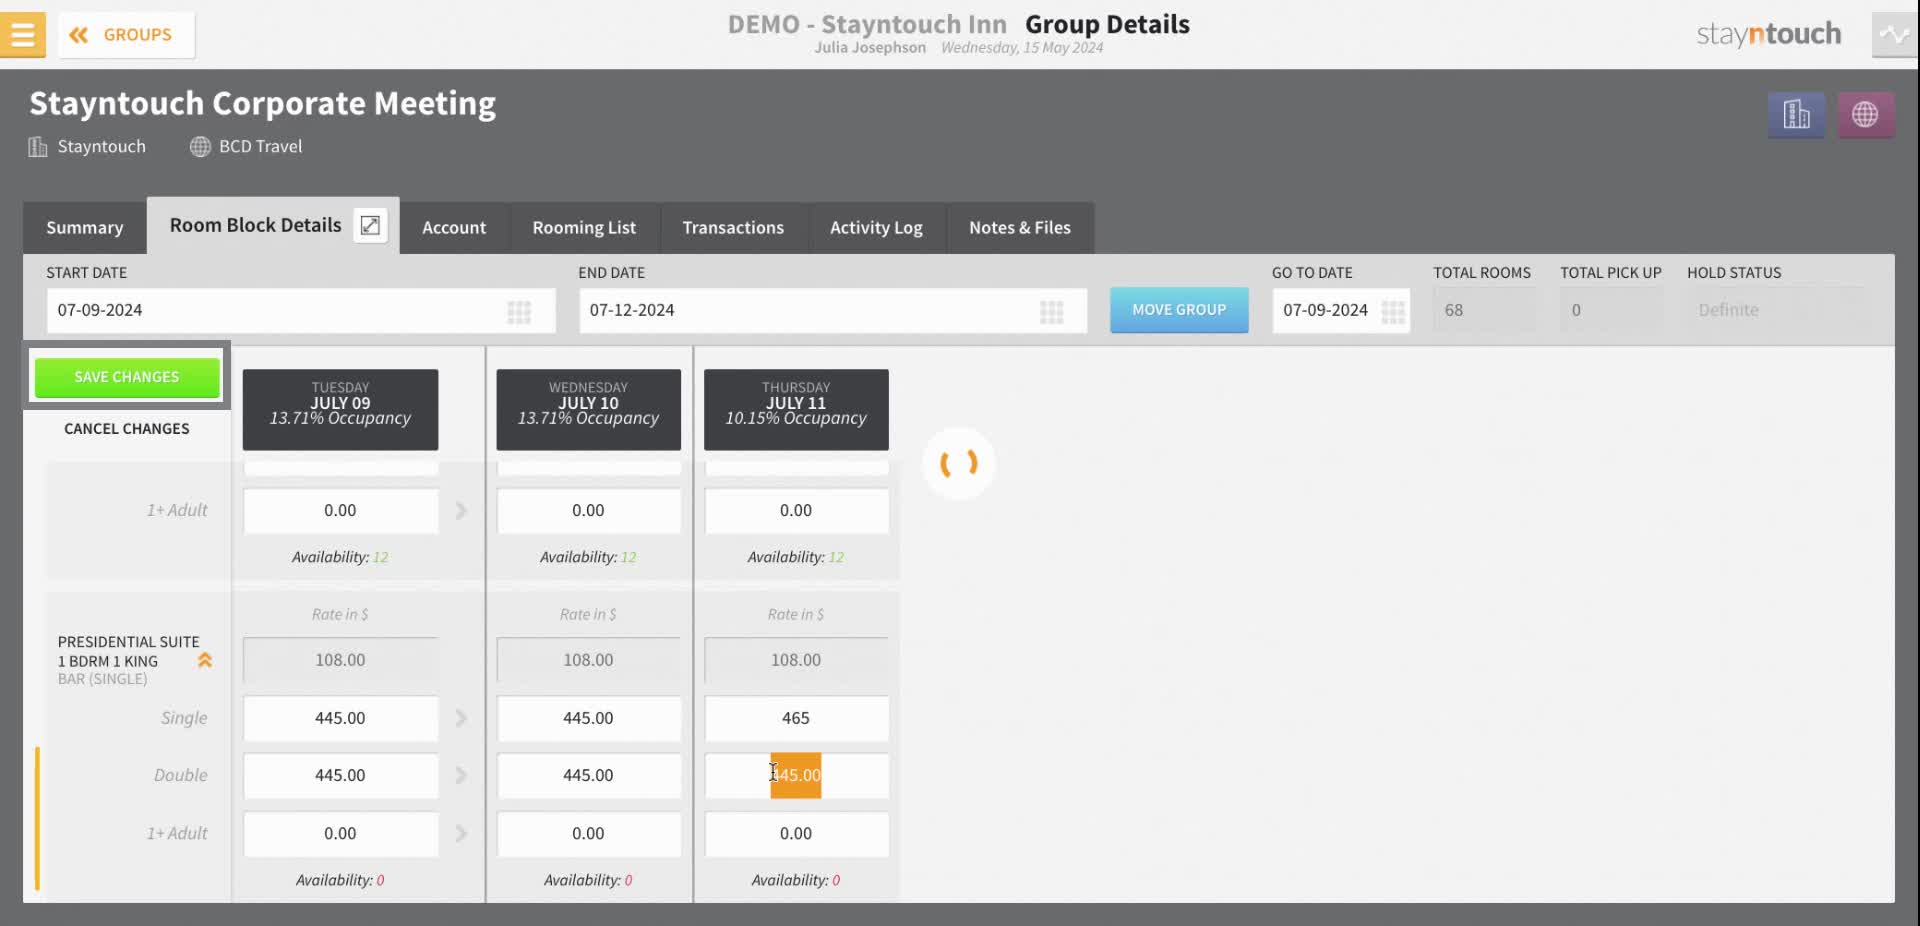Copy upper 1+ Adult July 09 value across
The width and height of the screenshot is (1920, 926).
click(x=461, y=511)
